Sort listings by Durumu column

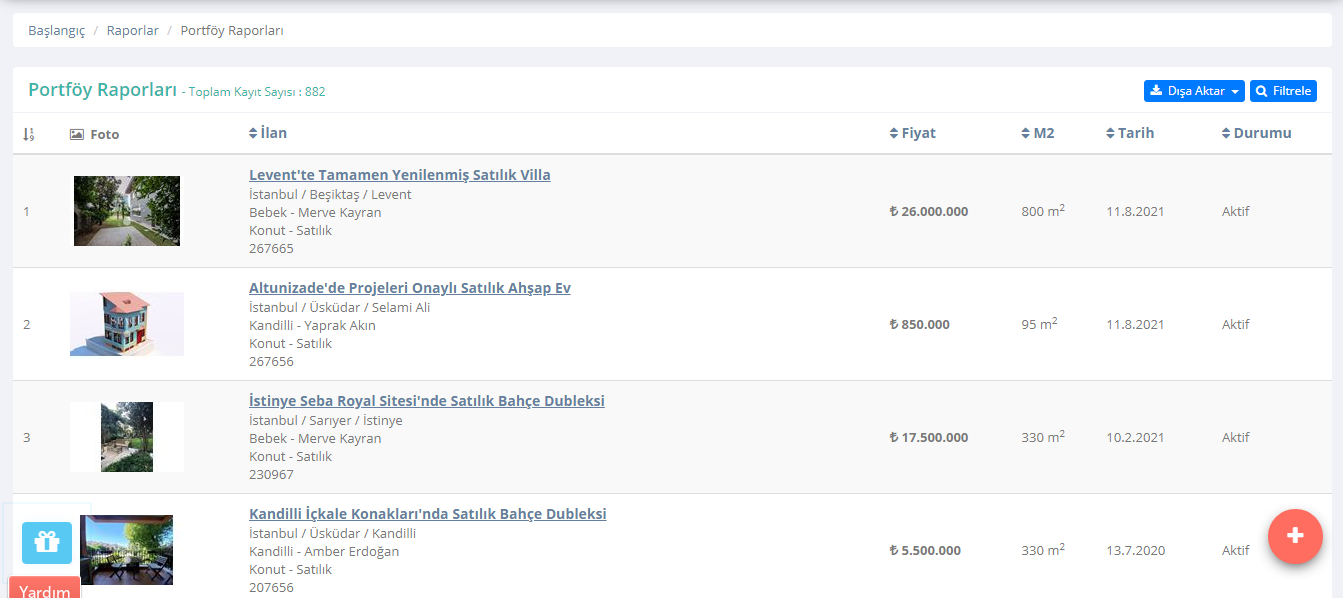tap(1256, 133)
